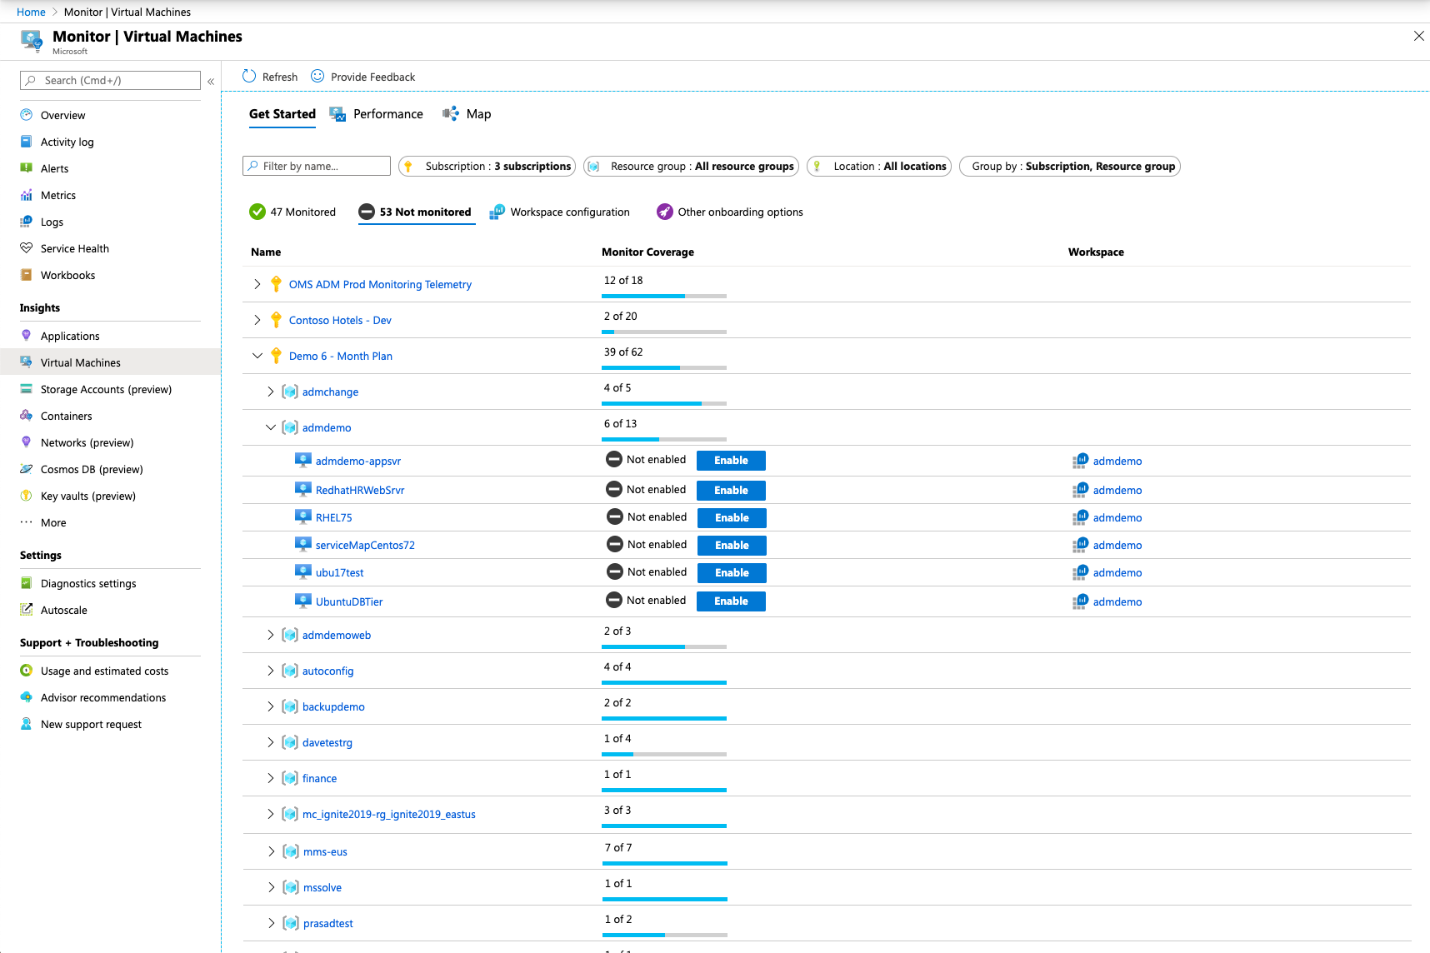The image size is (1430, 953).
Task: Click the Autoscale sidebar icon
Action: pos(27,610)
